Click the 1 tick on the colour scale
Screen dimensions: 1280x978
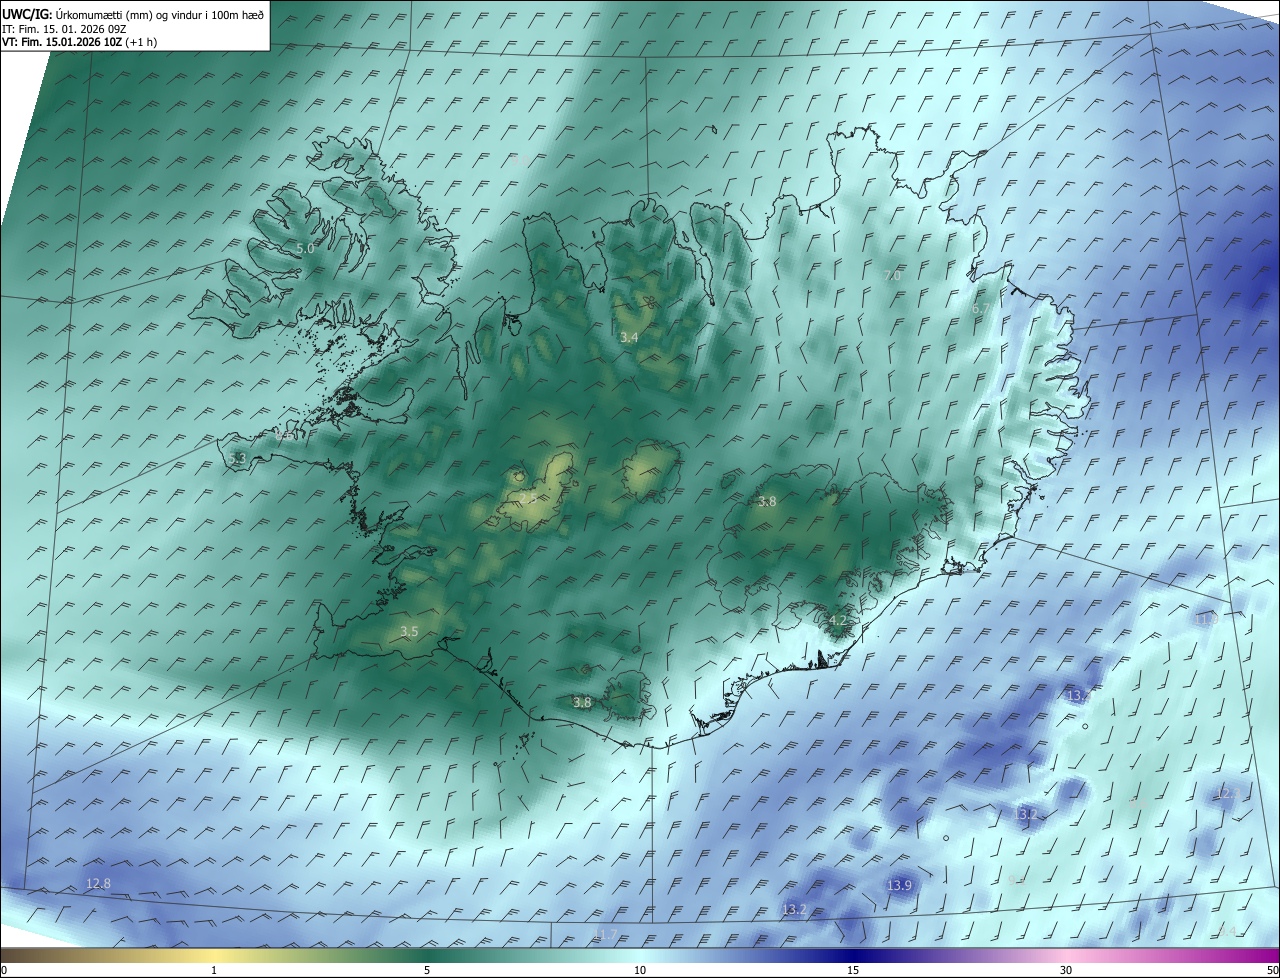click(x=214, y=971)
